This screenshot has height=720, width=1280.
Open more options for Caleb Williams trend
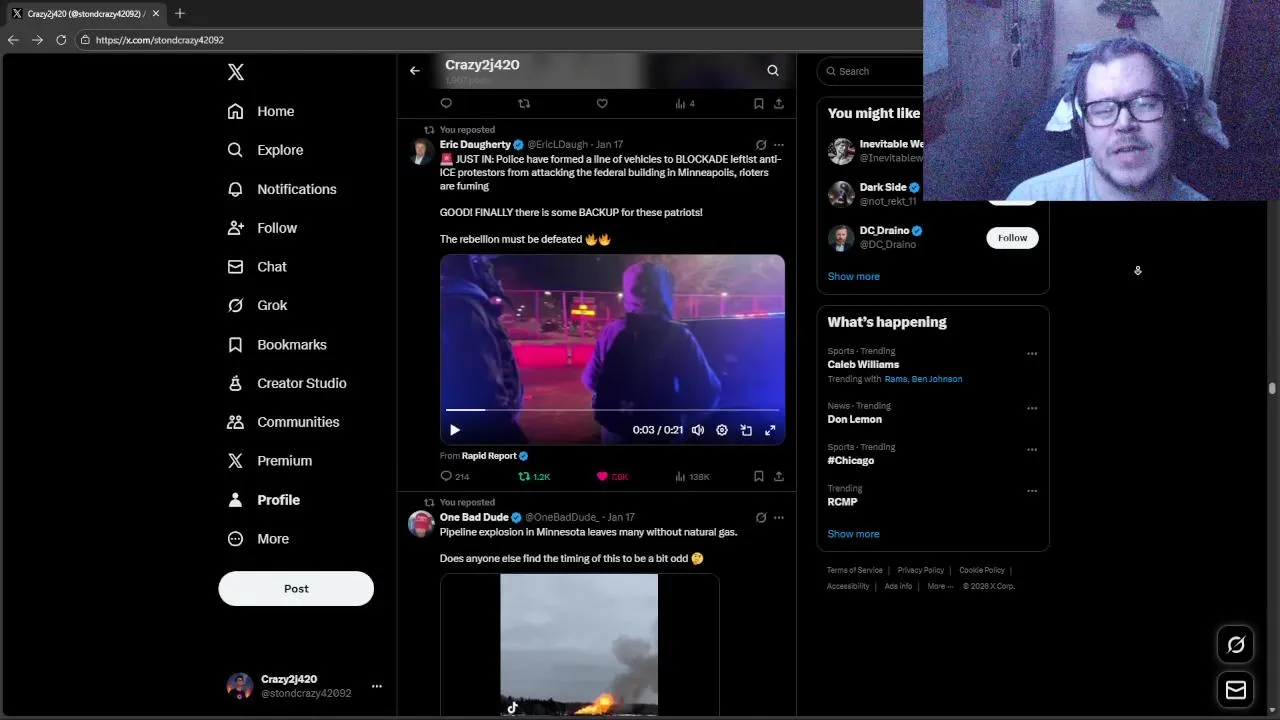coord(1032,354)
